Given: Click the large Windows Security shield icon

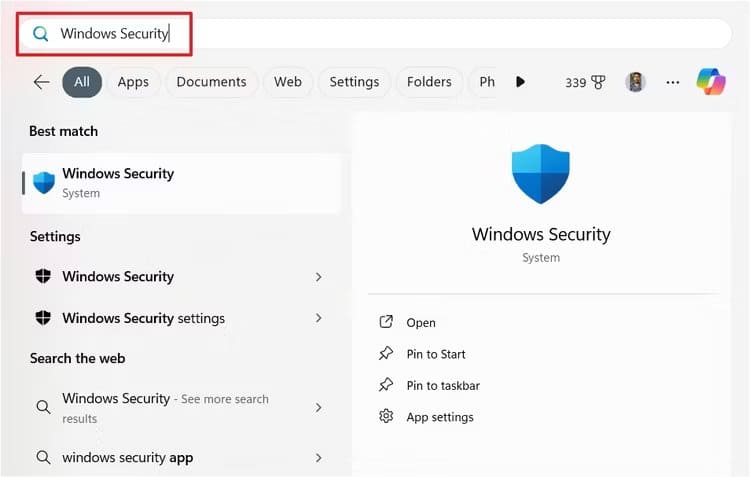Looking at the screenshot, I should tap(540, 175).
